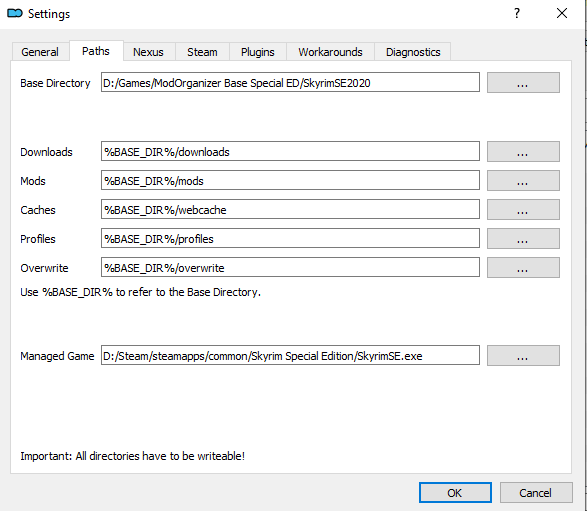Click into the Mods path field
This screenshot has width=587, height=511.
point(290,180)
